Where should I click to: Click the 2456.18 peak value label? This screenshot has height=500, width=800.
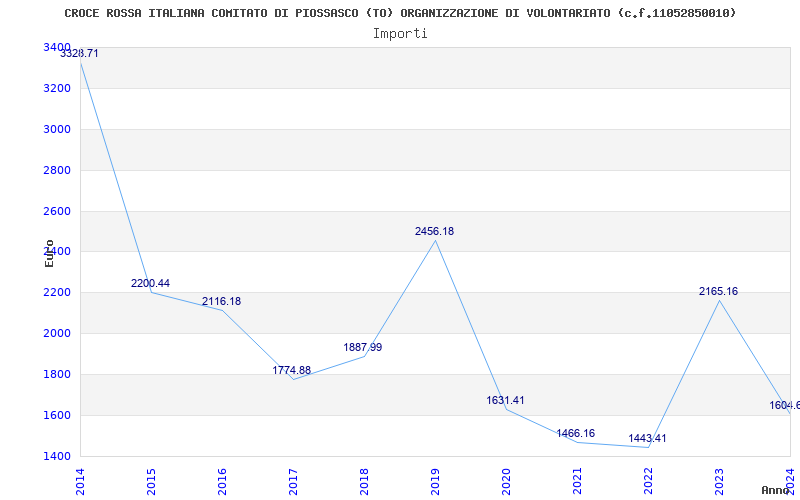coord(434,232)
